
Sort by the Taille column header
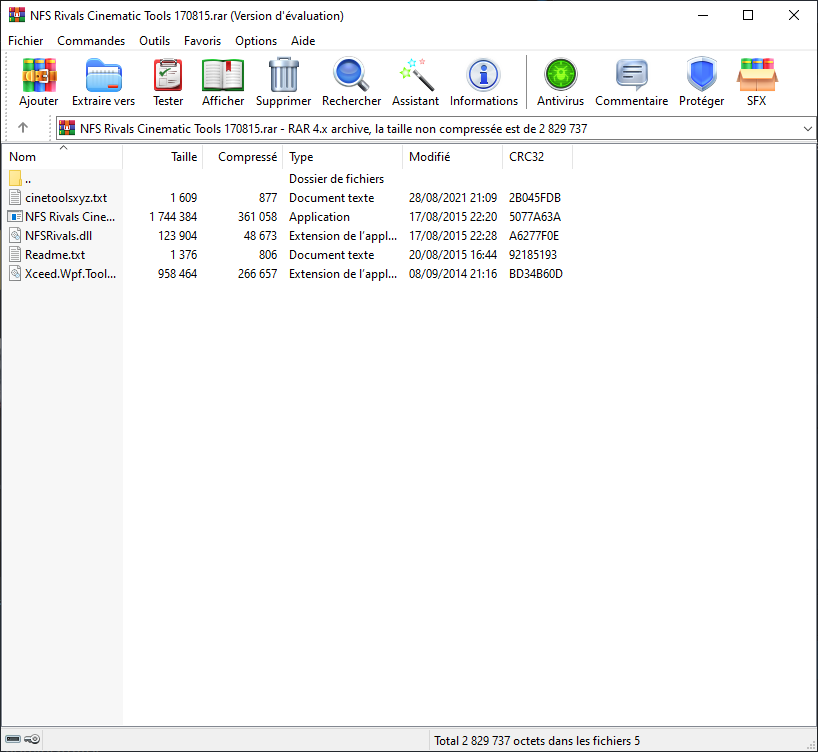click(x=163, y=157)
